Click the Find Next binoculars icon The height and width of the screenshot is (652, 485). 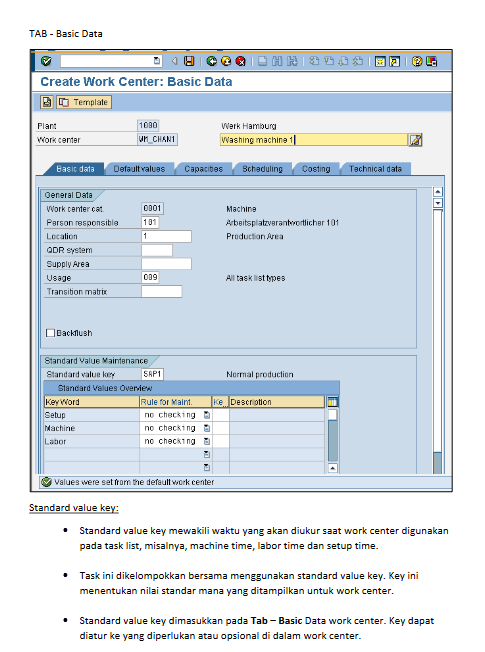292,62
